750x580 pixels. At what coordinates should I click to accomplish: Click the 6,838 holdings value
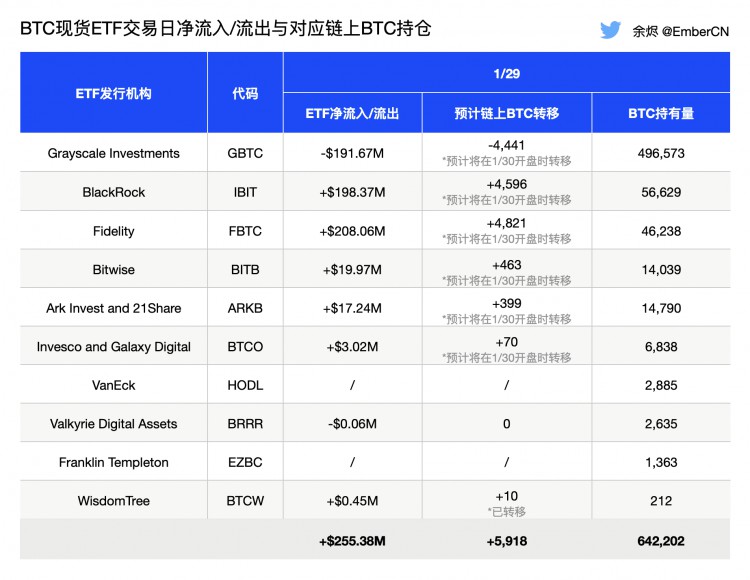(661, 347)
